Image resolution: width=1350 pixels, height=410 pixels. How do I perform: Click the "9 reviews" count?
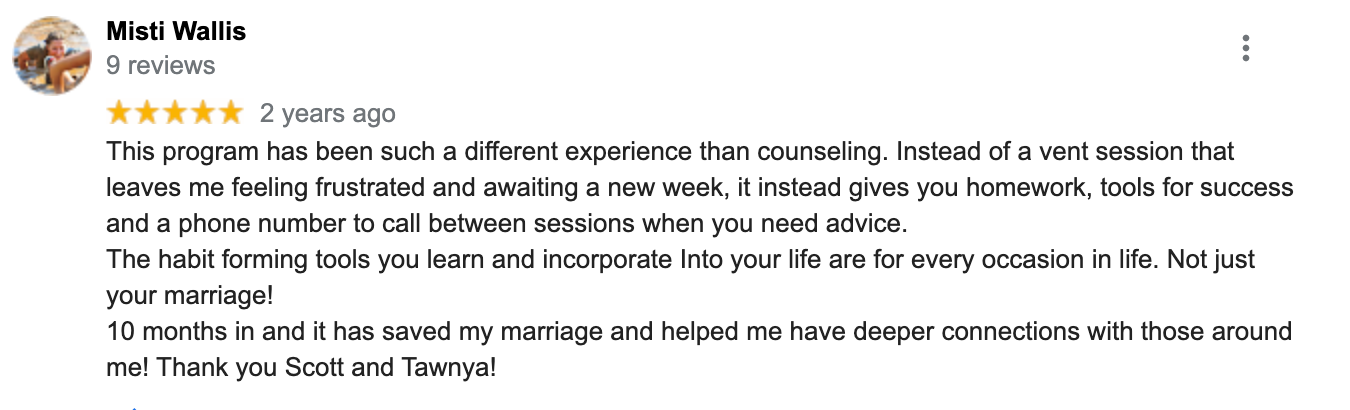[x=160, y=66]
